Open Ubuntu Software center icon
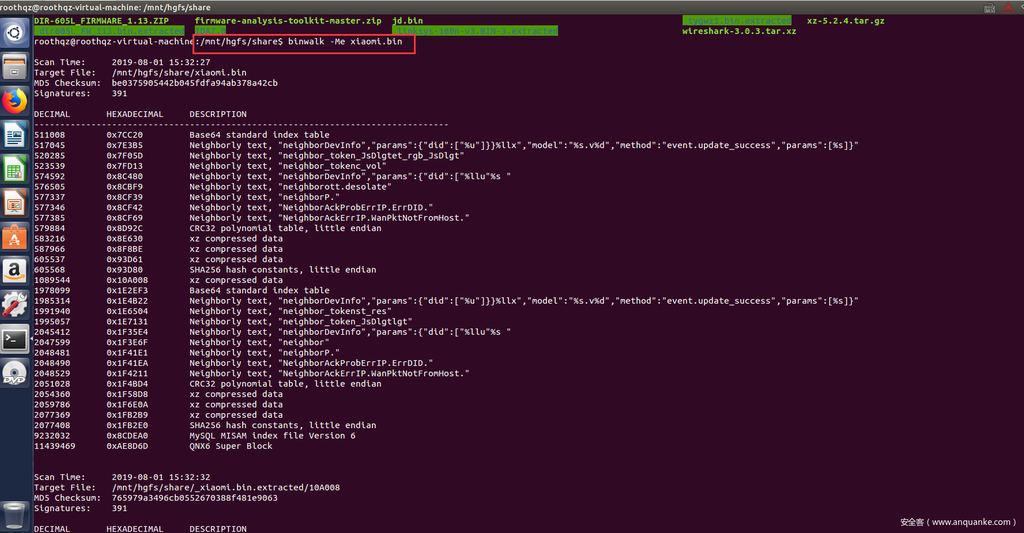 pos(14,238)
